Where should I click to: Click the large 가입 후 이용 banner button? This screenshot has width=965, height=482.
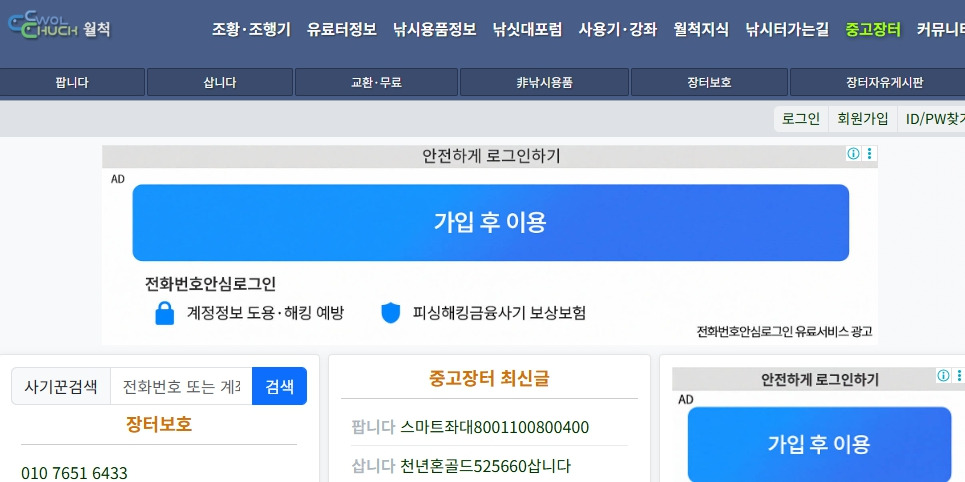pyautogui.click(x=491, y=222)
